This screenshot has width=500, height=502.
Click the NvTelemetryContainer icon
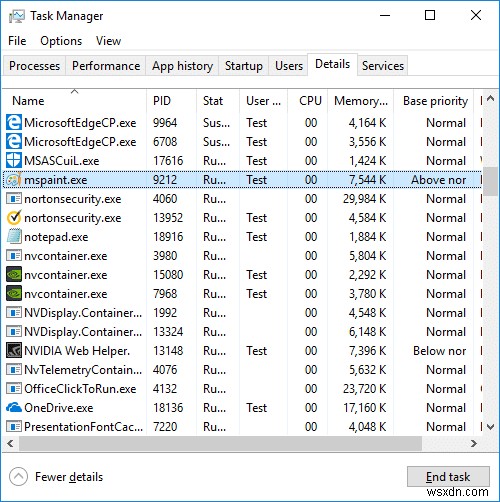point(14,370)
